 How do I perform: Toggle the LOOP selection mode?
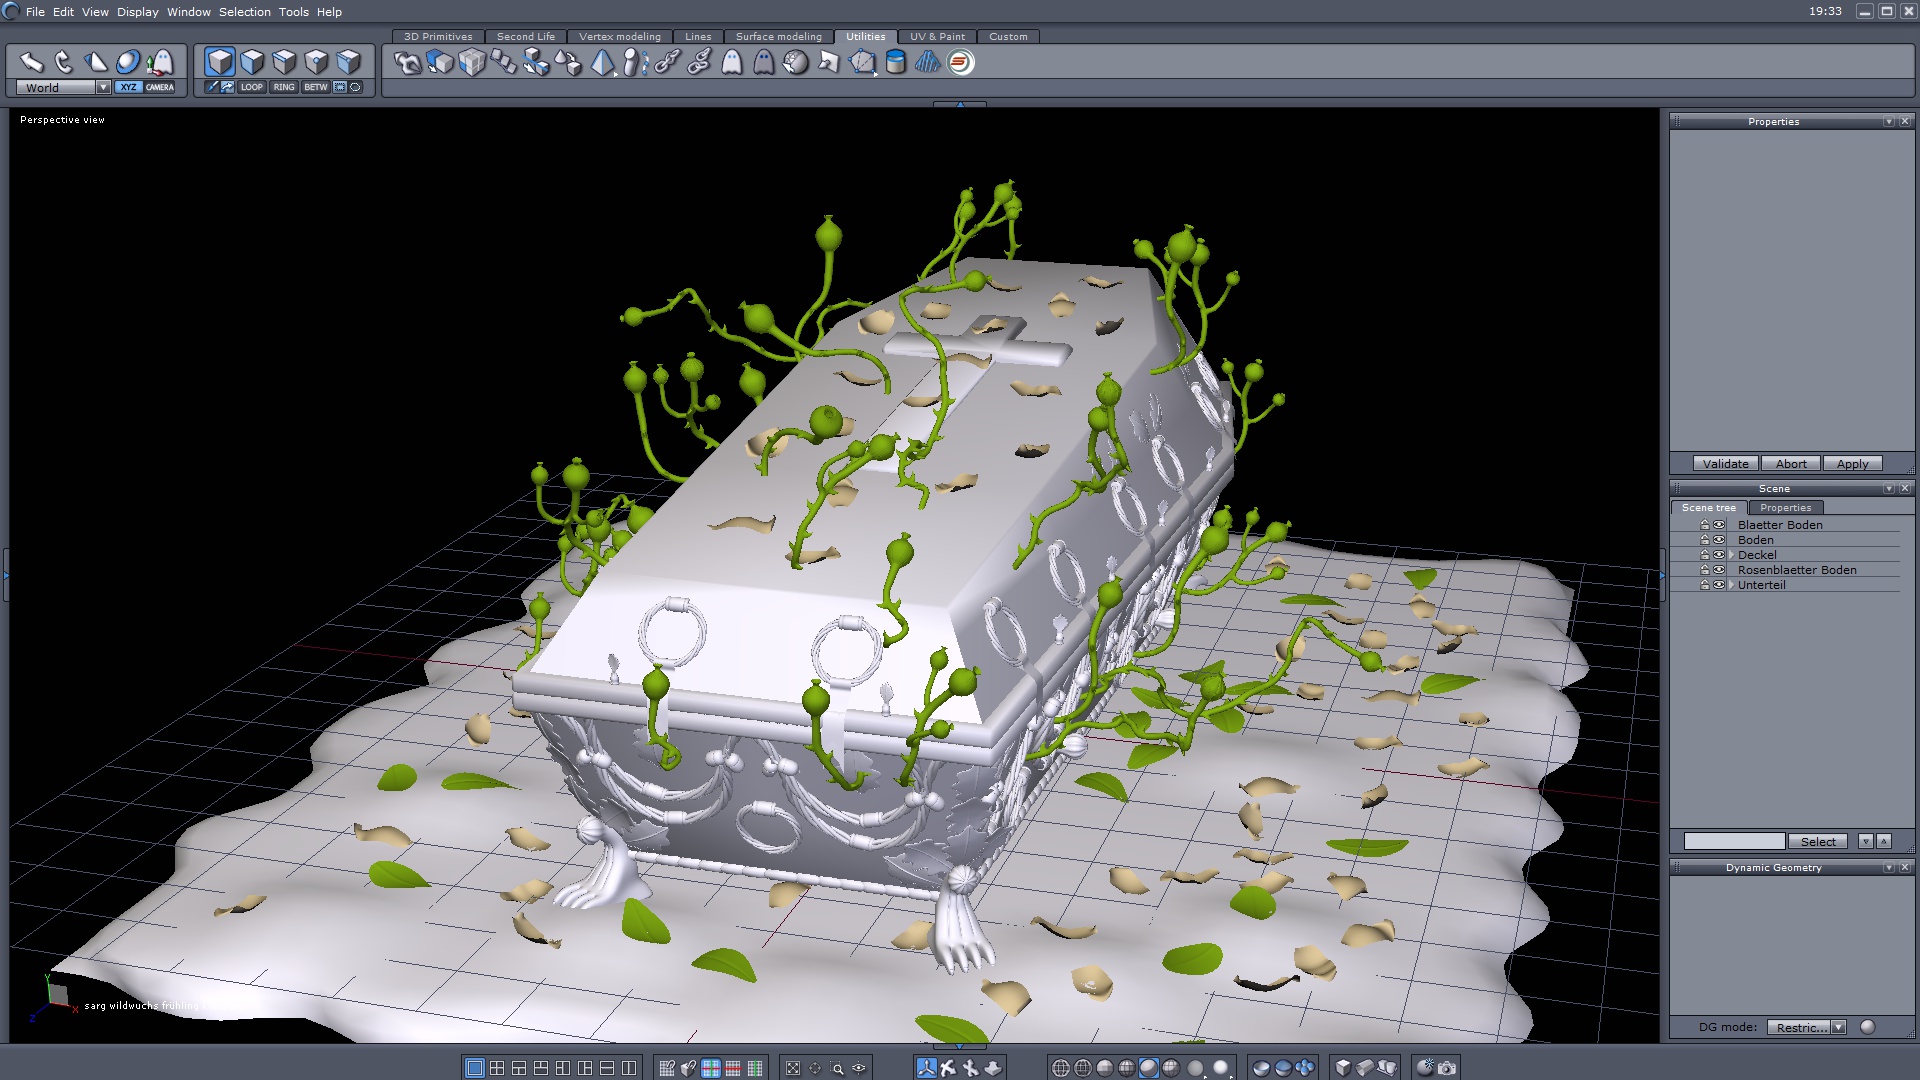251,87
